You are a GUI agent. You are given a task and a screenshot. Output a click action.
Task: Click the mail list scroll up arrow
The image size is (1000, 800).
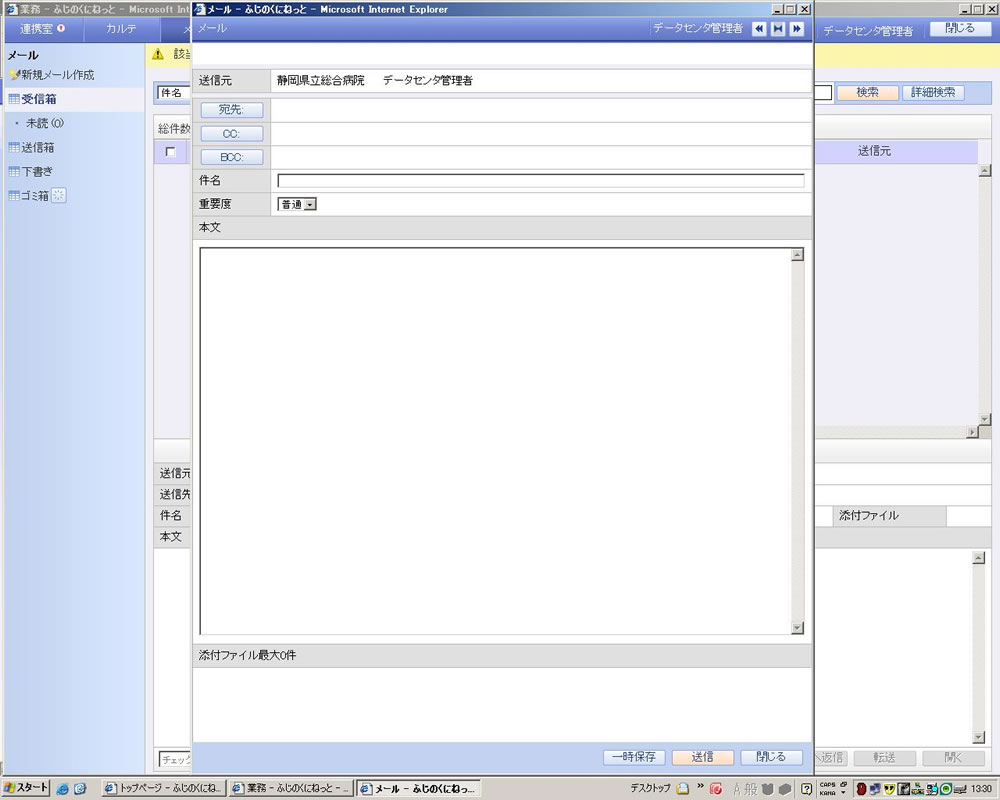pyautogui.click(x=985, y=170)
